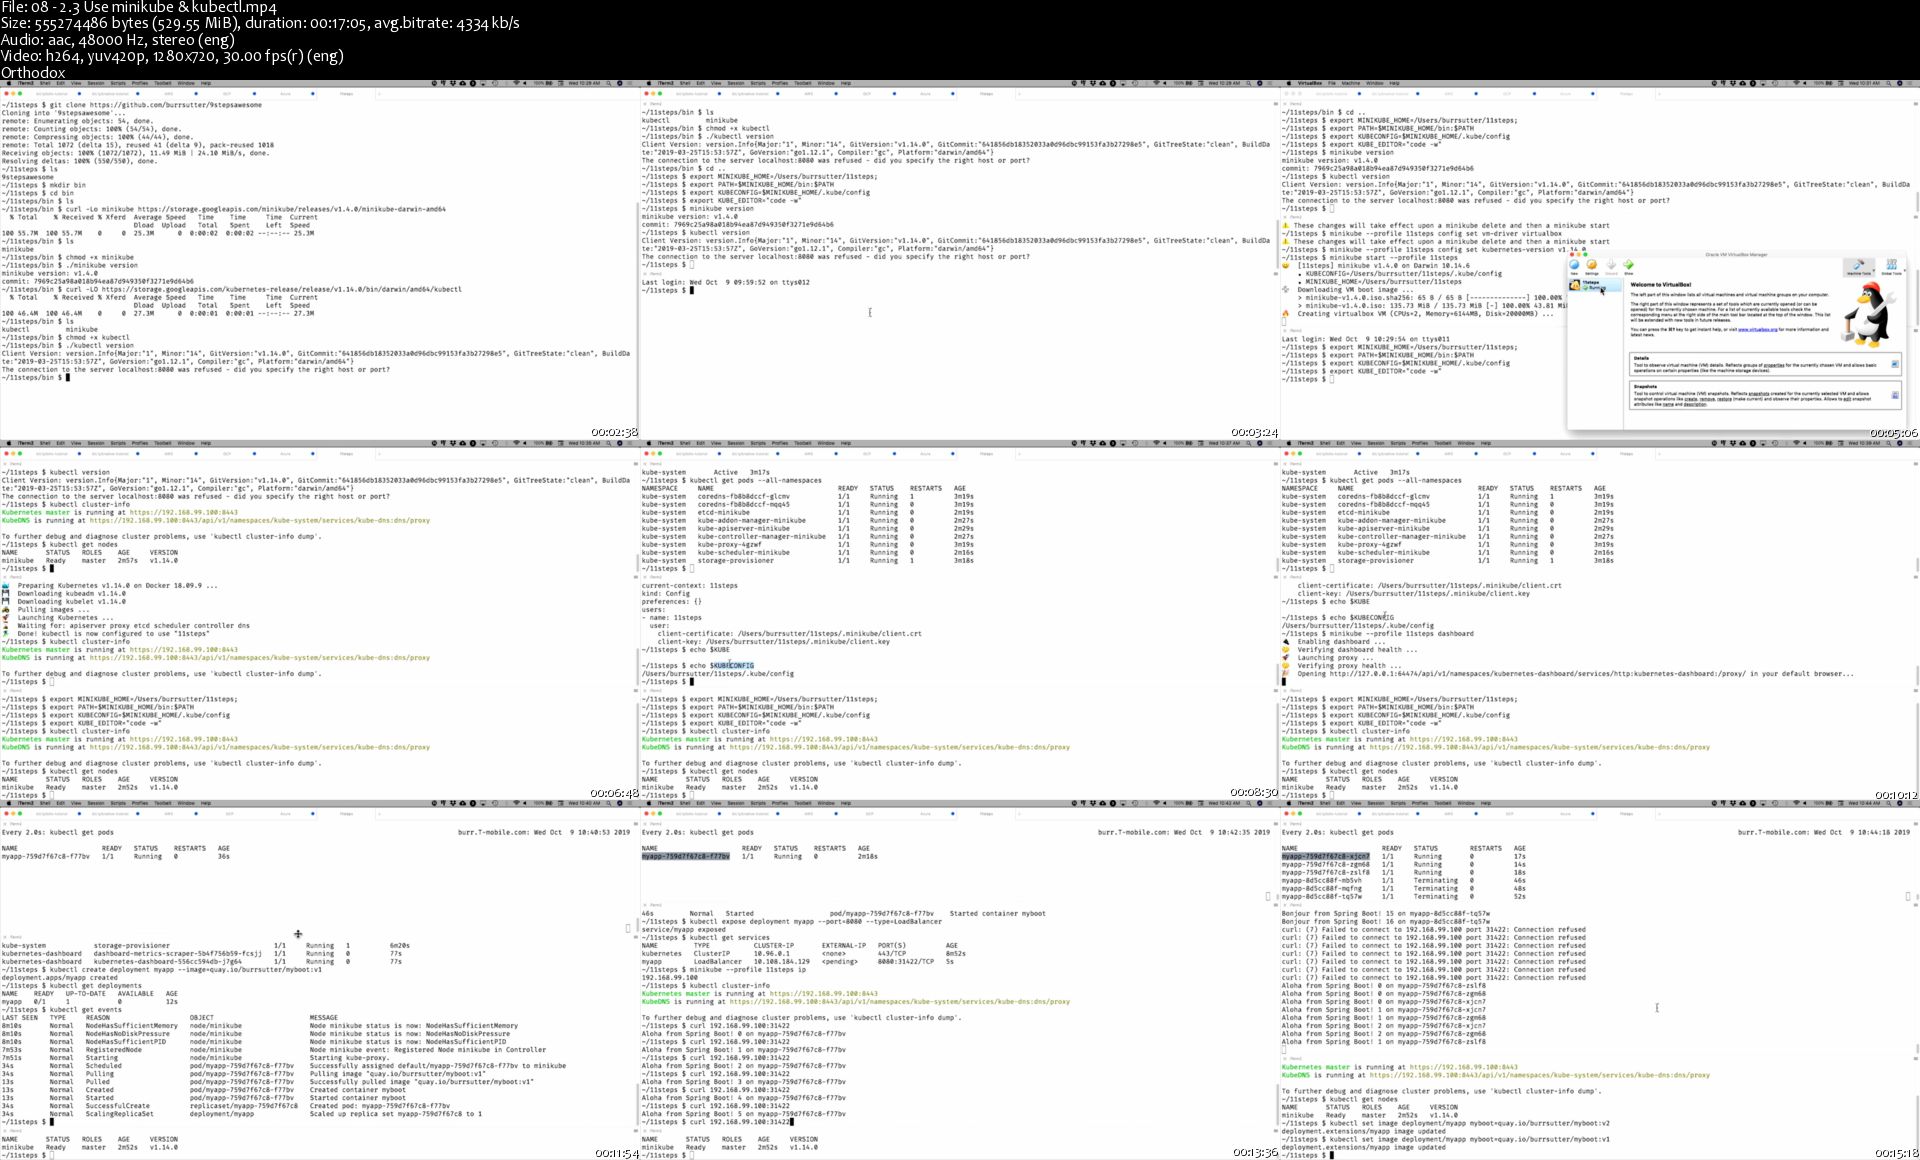Select Machine Tools in VirtualBox Manager
The image size is (1920, 1160).
pos(1859,266)
